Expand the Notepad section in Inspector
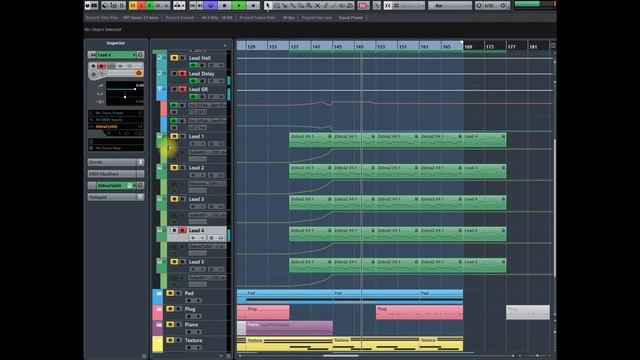 pos(116,197)
